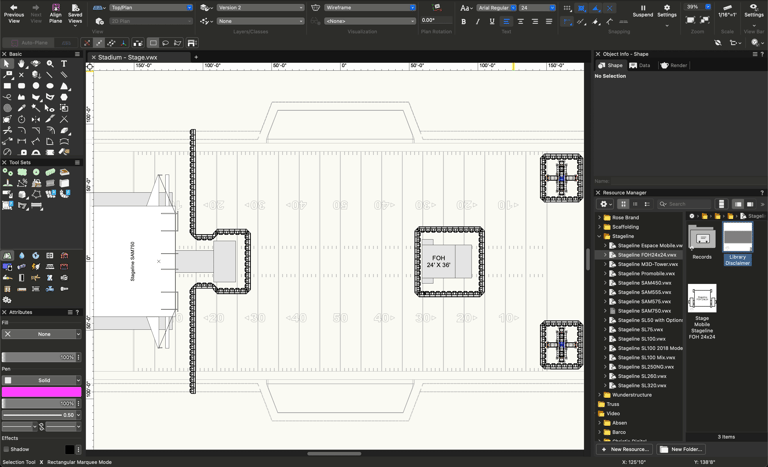The height and width of the screenshot is (467, 768).
Task: Activate the Mirror tool
Action: point(36,119)
